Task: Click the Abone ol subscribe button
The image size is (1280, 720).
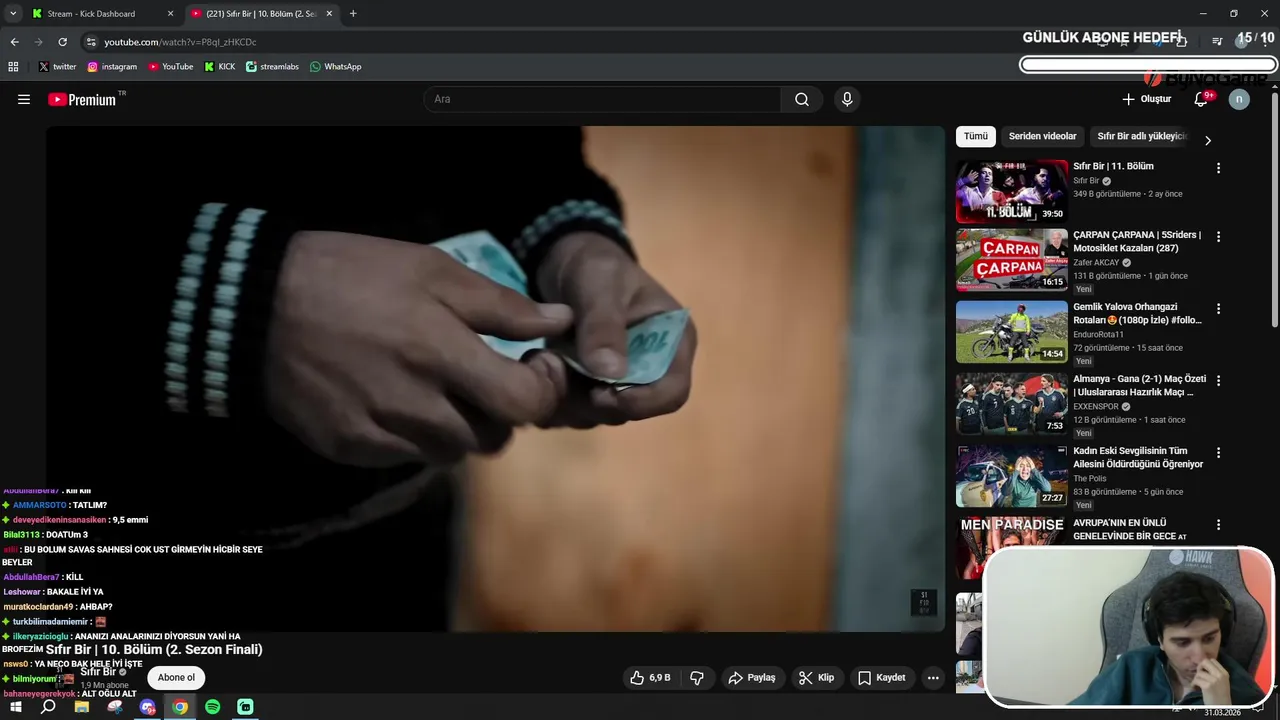Action: (x=176, y=678)
